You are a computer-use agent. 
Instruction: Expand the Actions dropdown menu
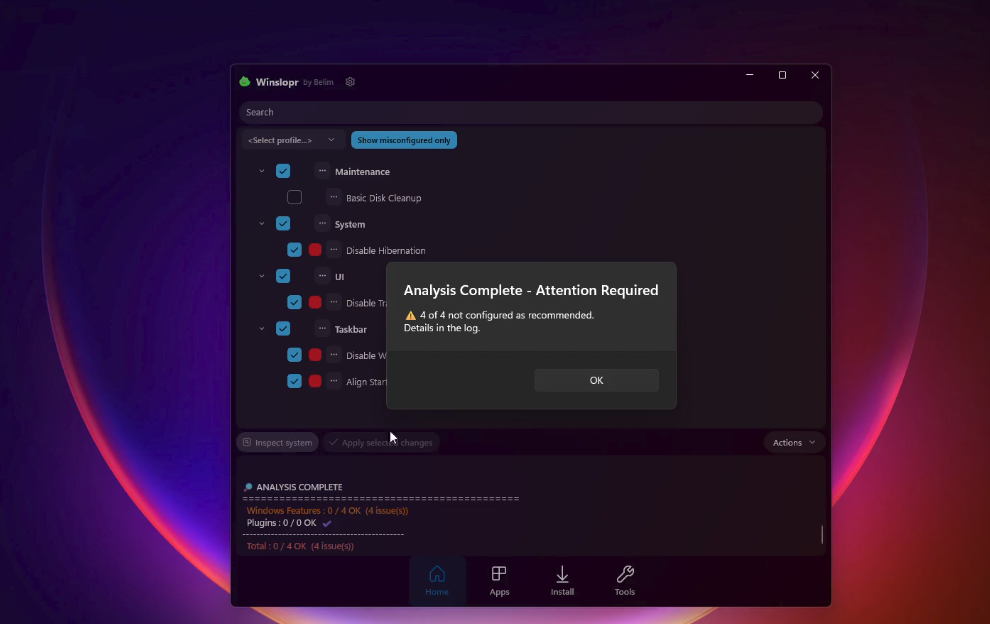[x=794, y=442]
